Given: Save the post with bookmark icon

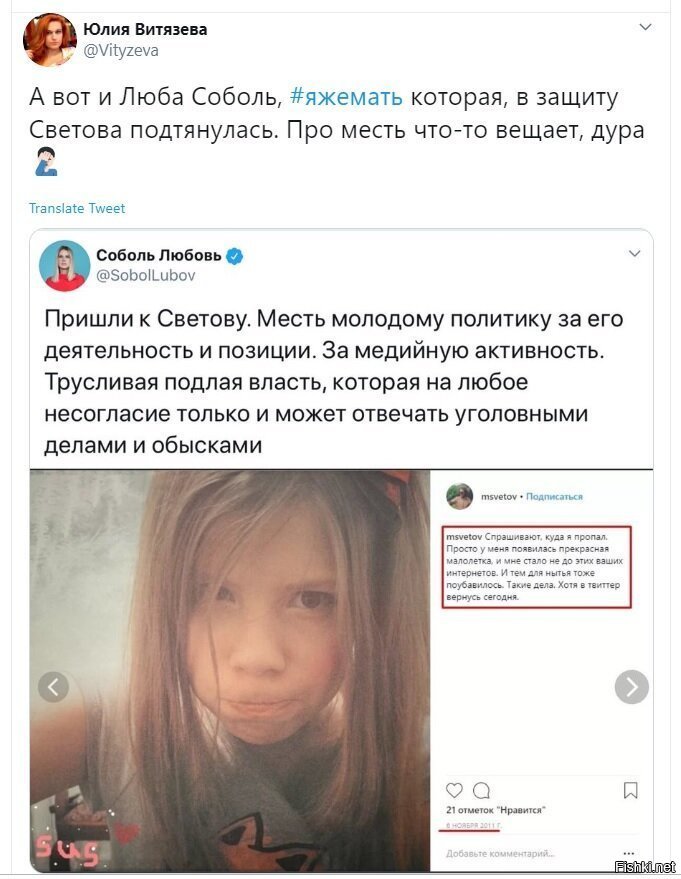Looking at the screenshot, I should click(631, 790).
